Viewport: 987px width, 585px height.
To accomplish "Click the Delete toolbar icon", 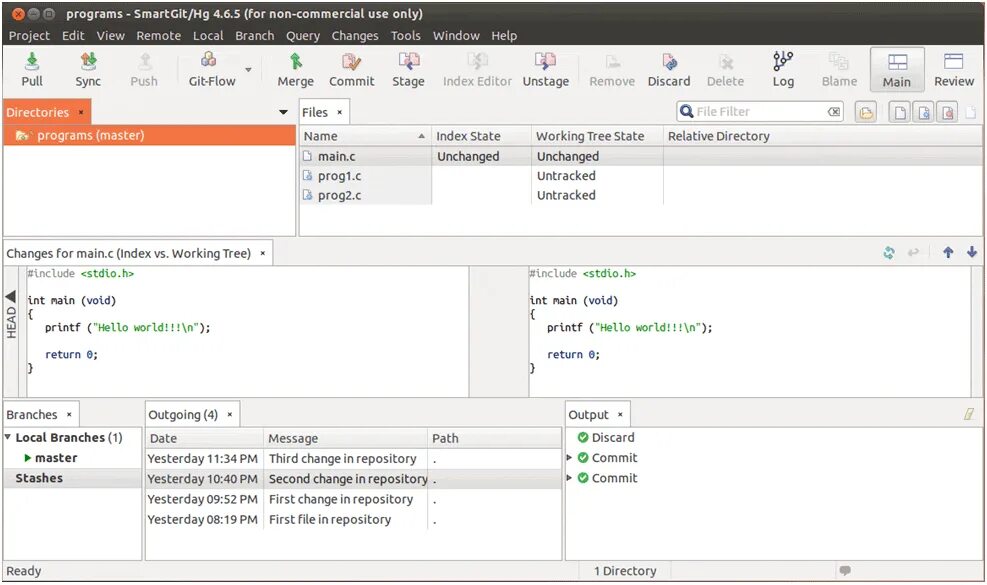I will click(725, 62).
